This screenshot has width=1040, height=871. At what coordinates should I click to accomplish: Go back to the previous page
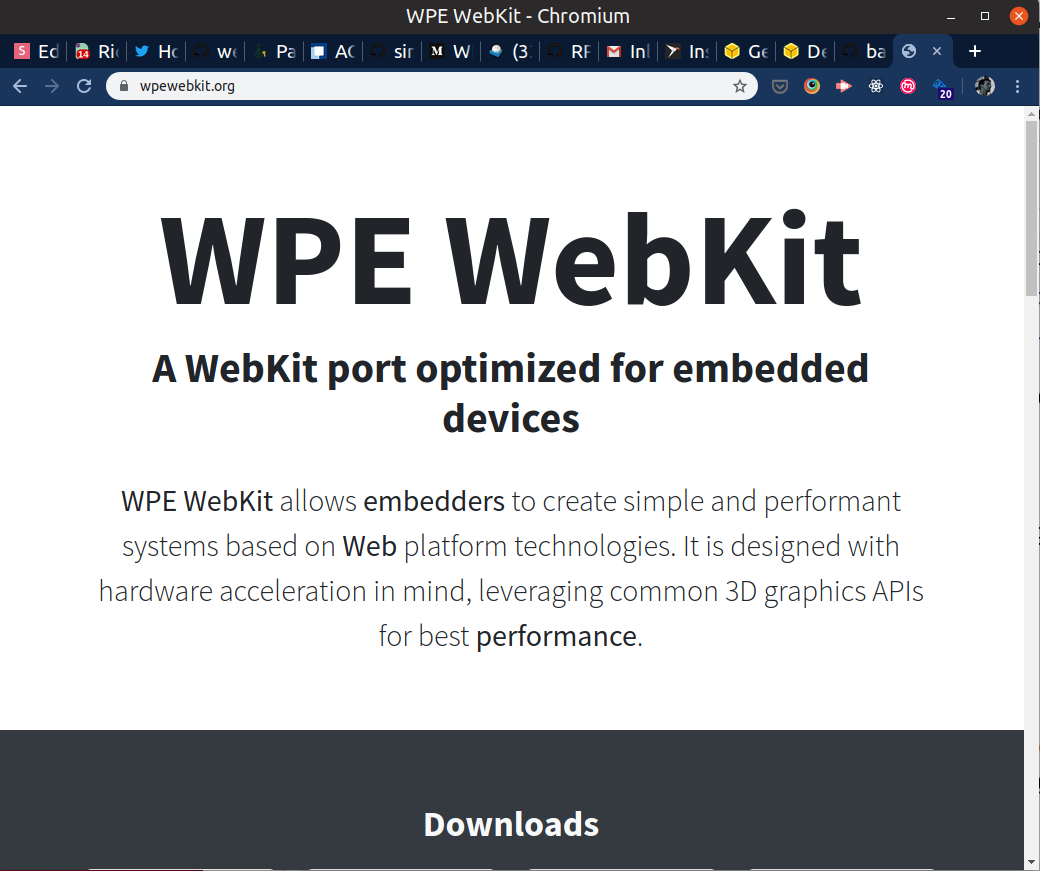20,86
